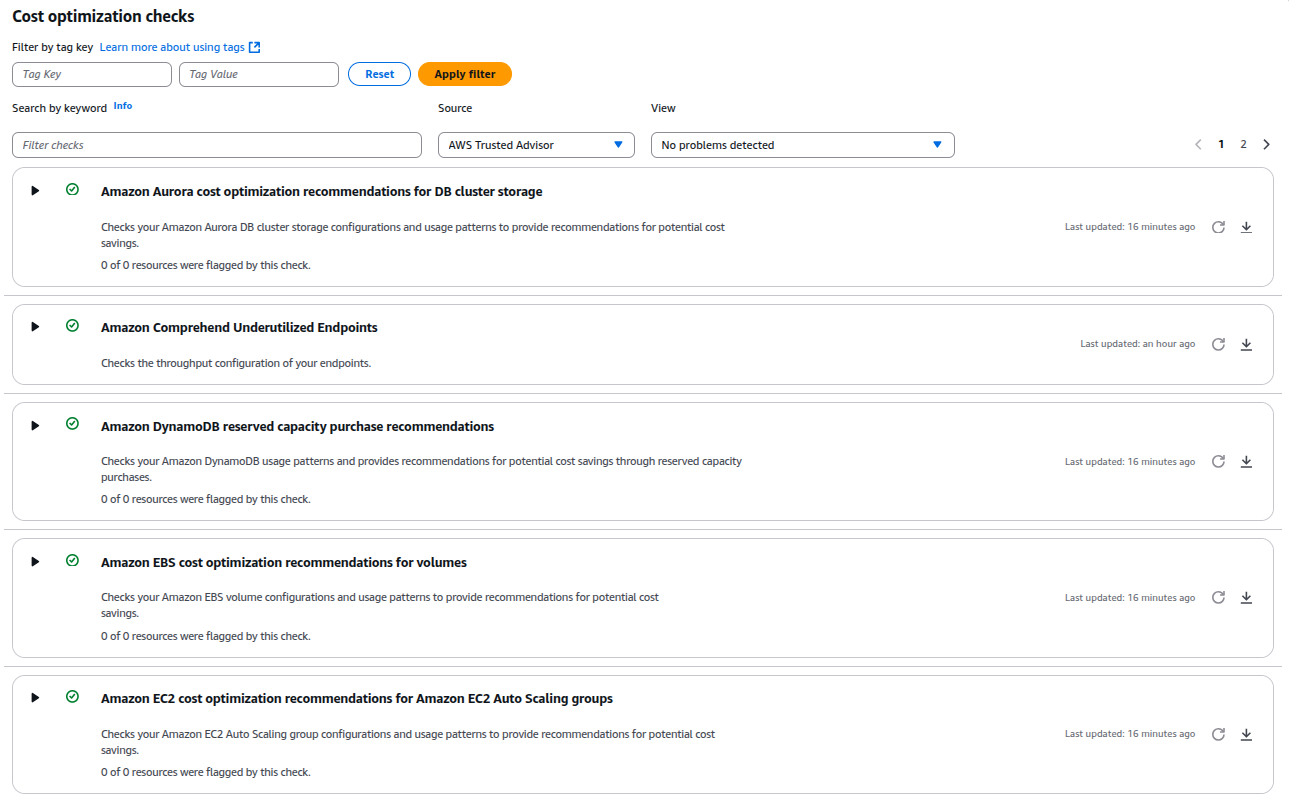
Task: Open the View dropdown showing No problems detected
Action: [802, 145]
